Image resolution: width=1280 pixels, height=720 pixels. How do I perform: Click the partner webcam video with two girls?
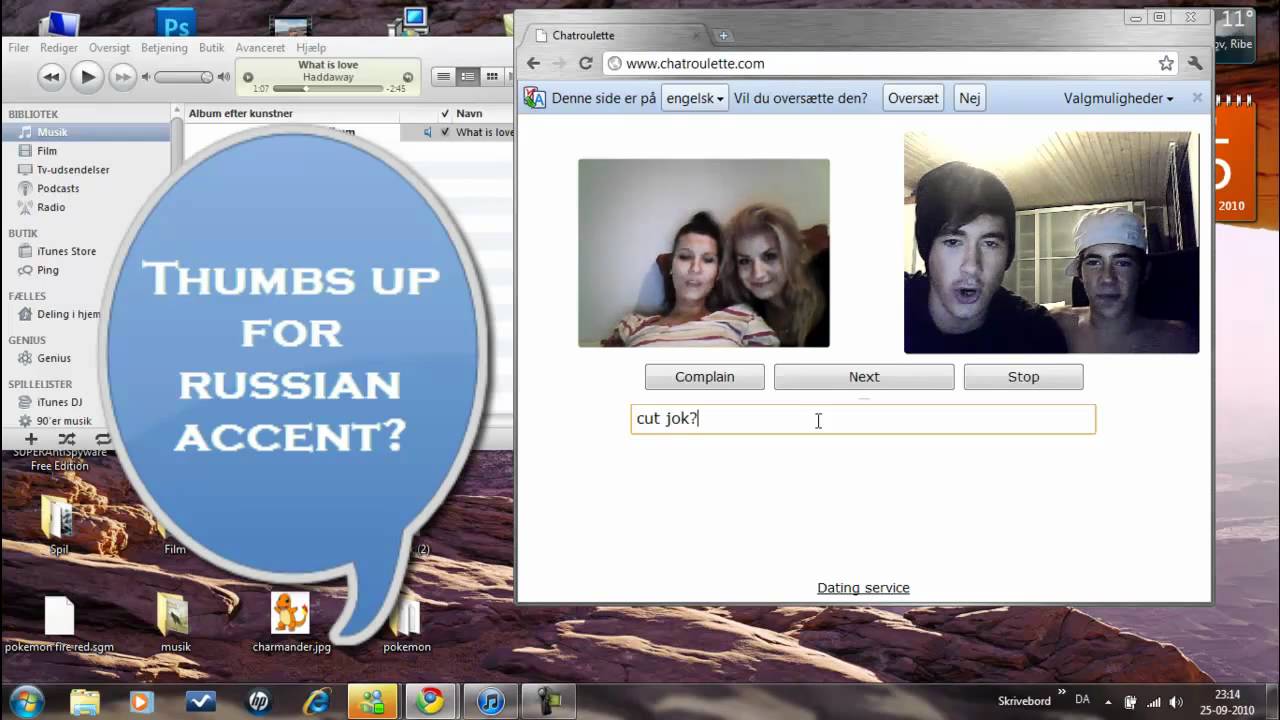point(704,253)
